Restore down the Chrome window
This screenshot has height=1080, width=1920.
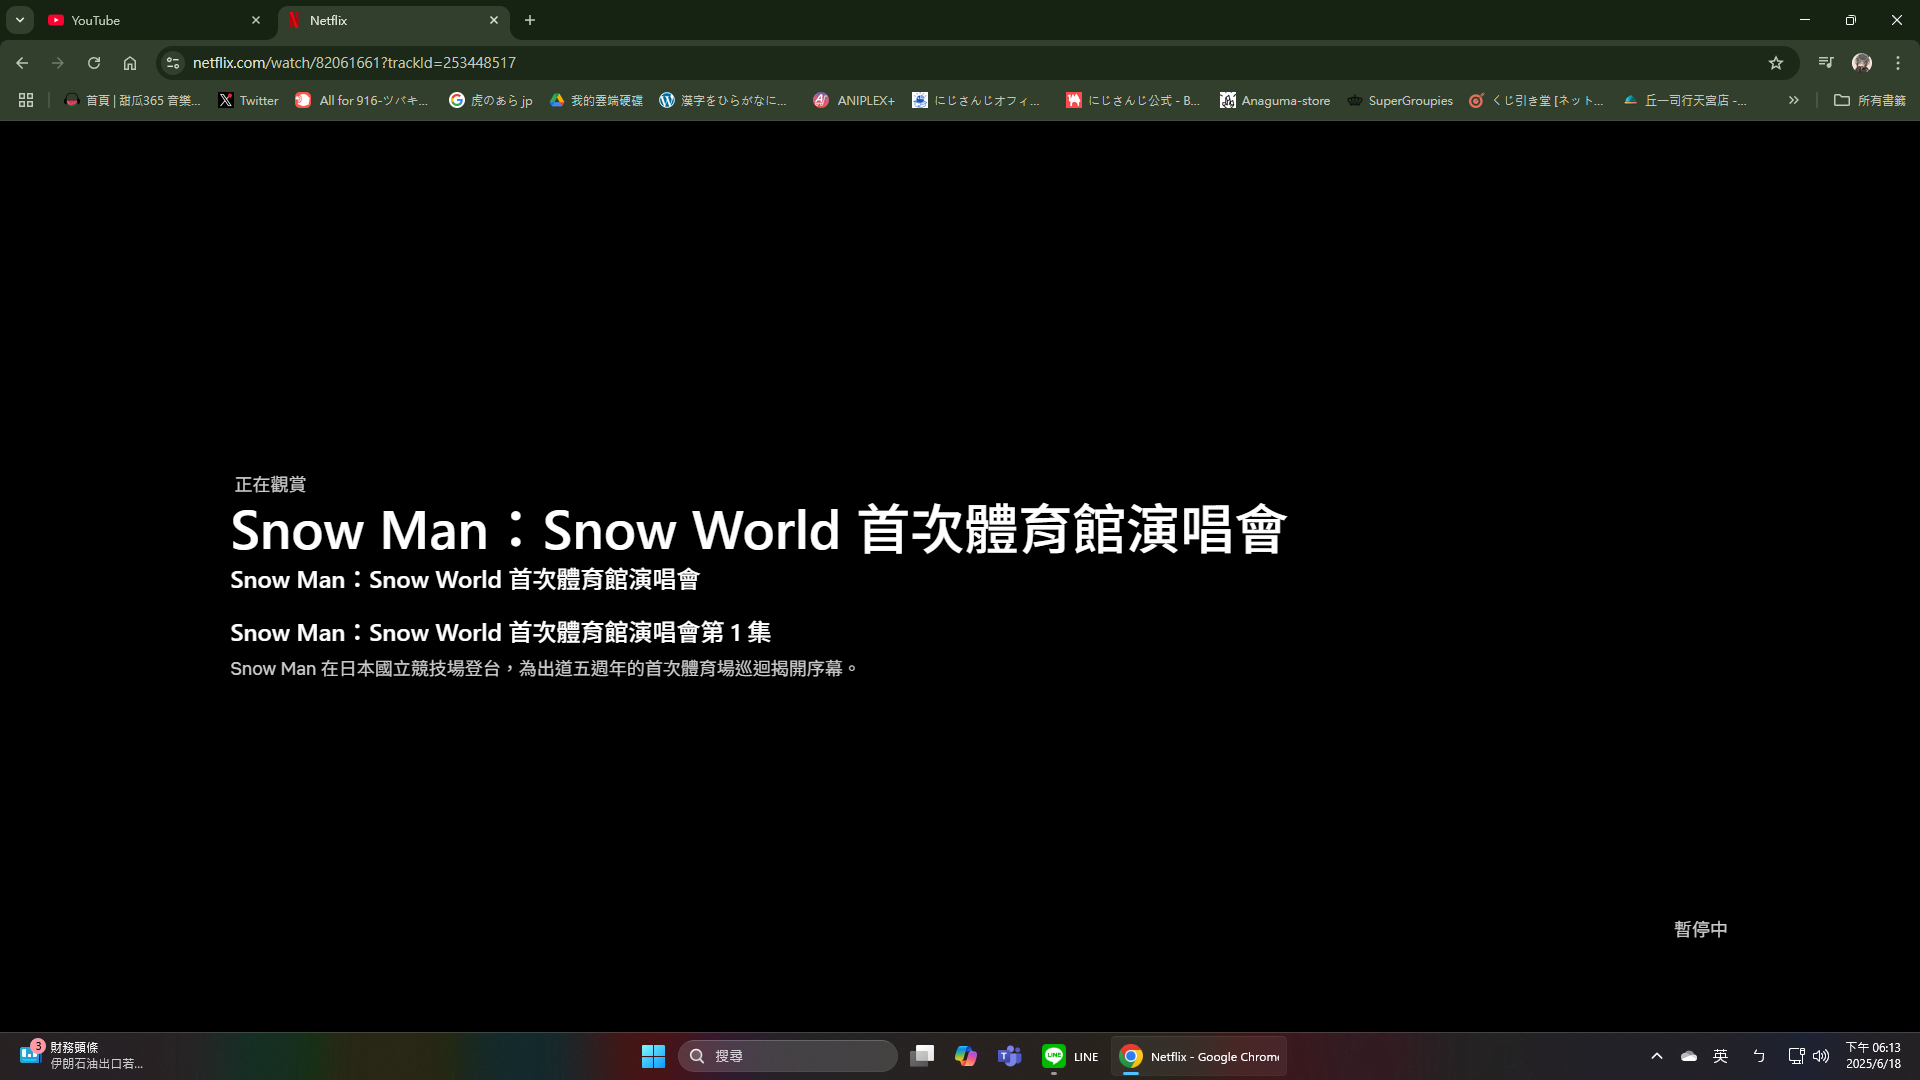click(1851, 20)
